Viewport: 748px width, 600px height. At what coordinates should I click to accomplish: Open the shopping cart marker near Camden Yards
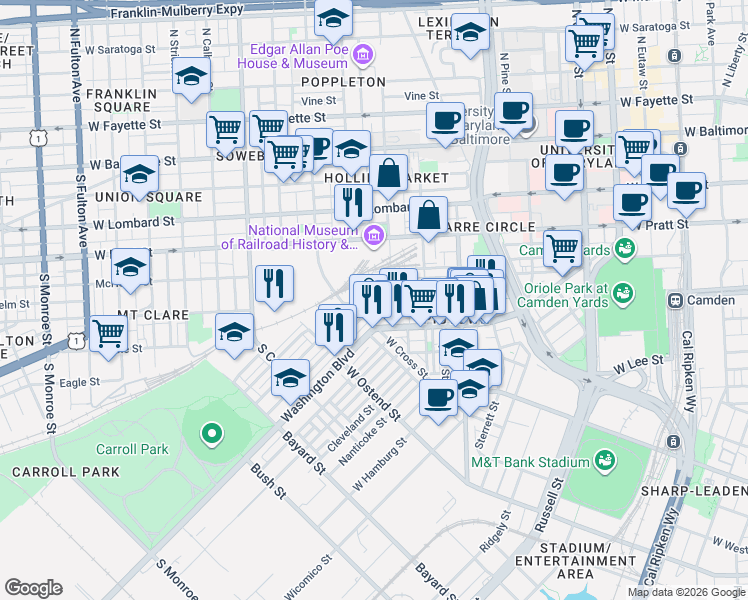coord(562,252)
